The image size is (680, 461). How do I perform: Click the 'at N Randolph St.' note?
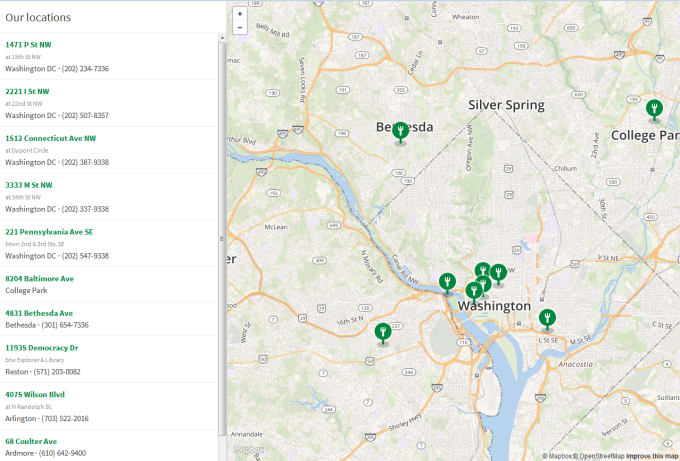tap(28, 407)
